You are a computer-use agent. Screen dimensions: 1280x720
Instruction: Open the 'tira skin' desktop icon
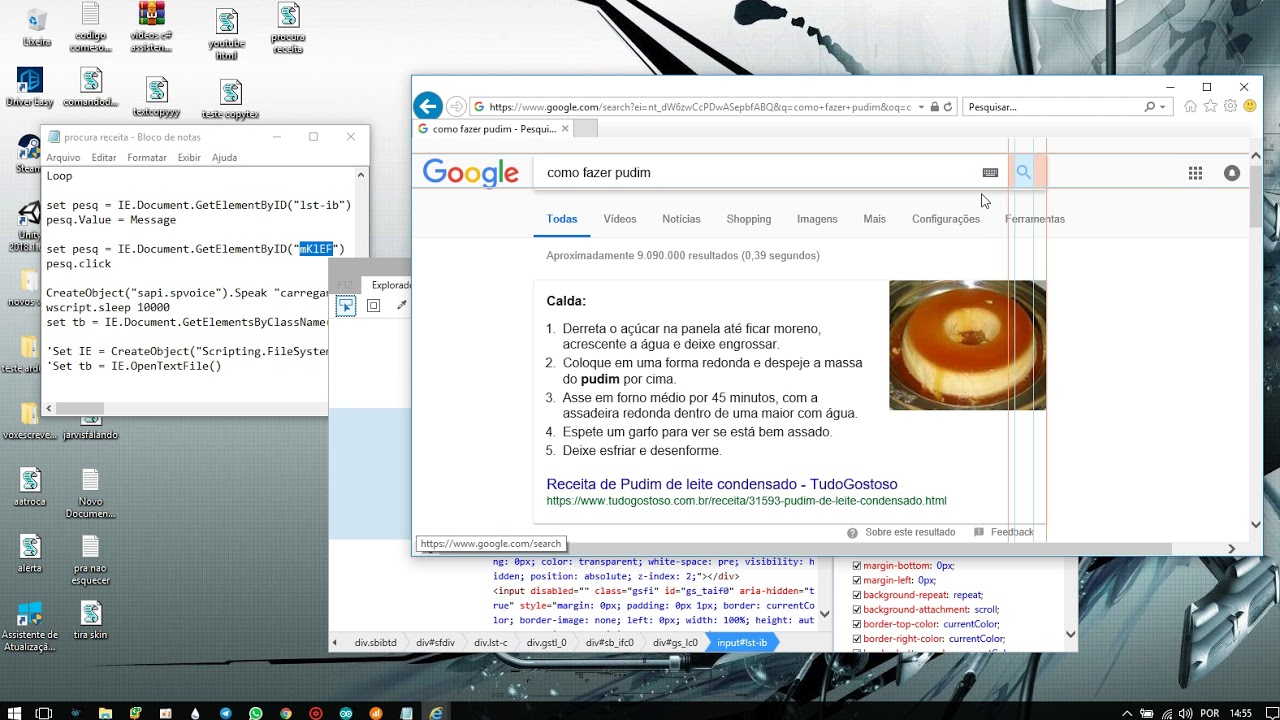91,621
